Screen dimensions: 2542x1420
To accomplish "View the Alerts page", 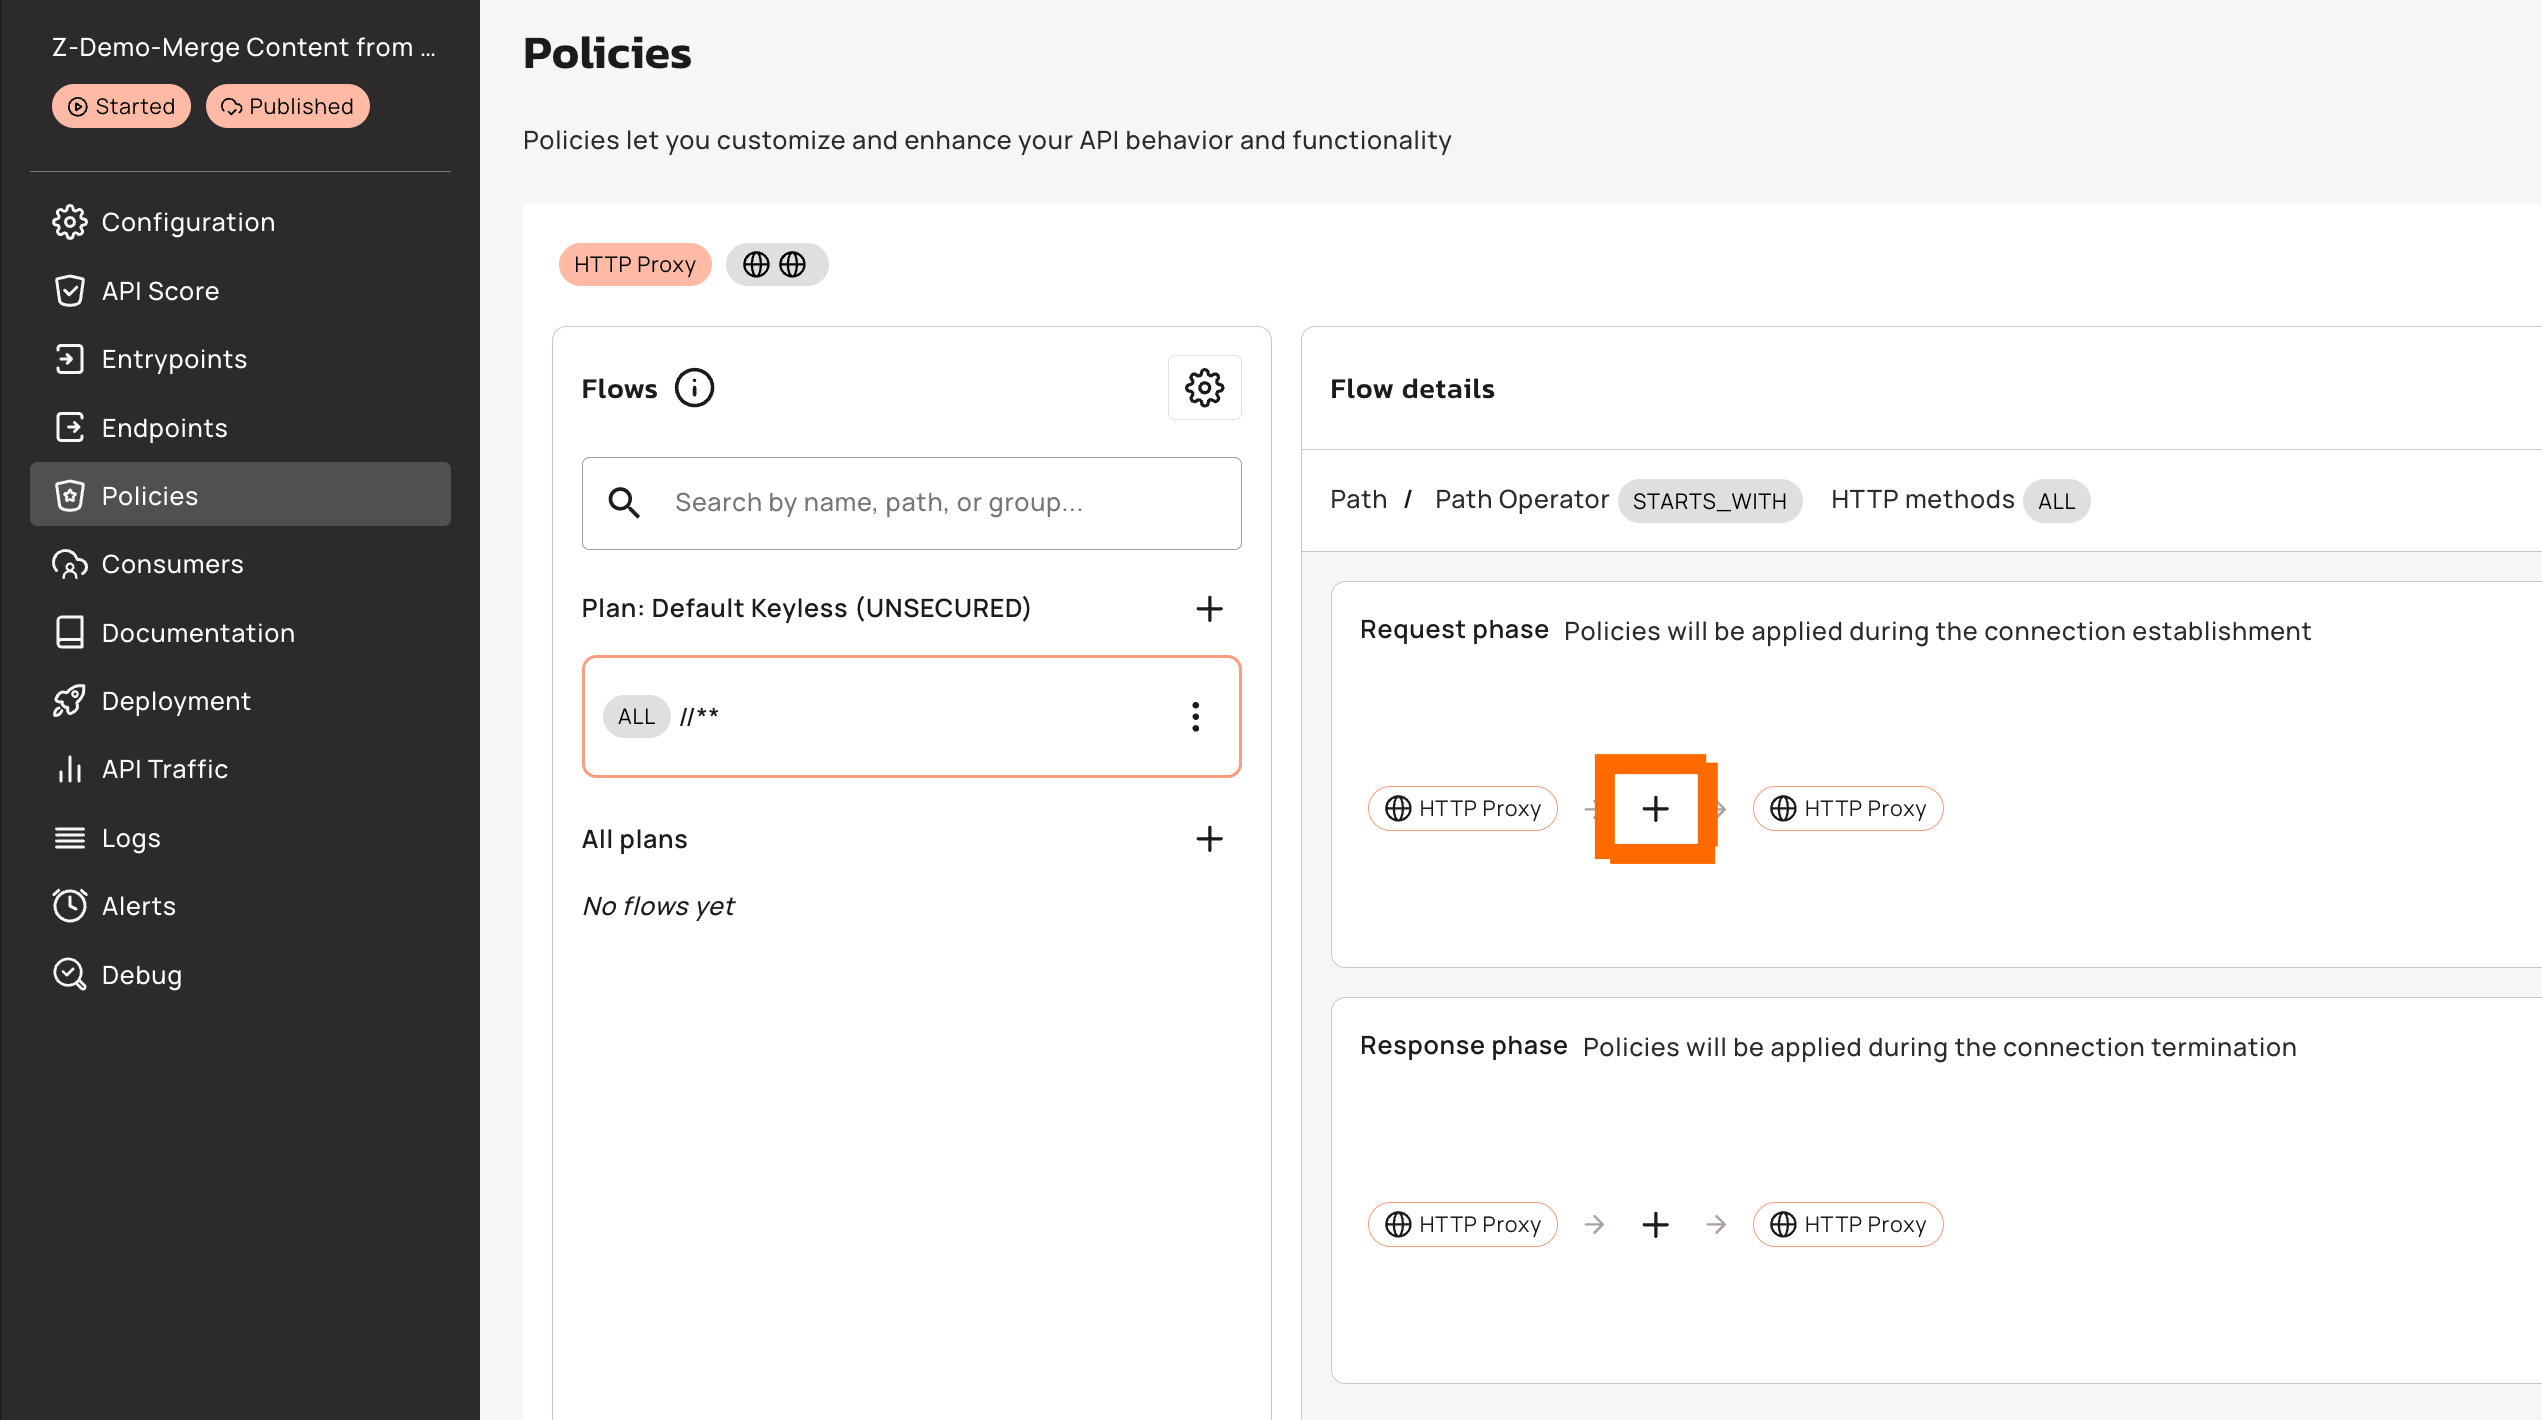I will (x=138, y=906).
